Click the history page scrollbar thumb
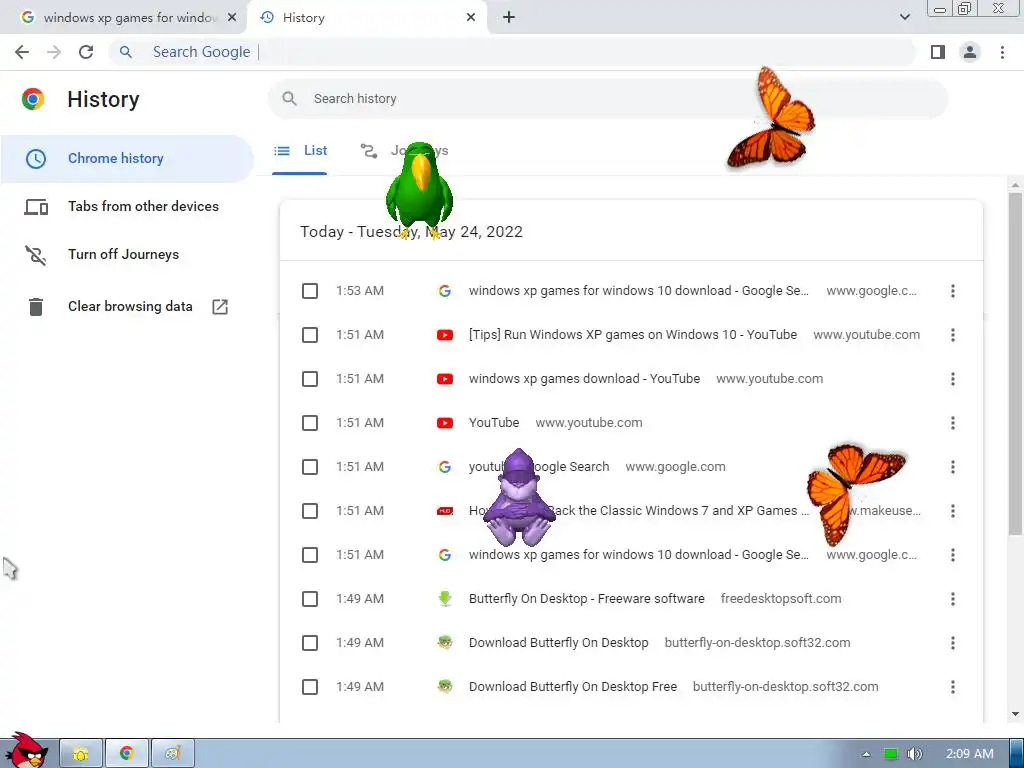The height and width of the screenshot is (768, 1024). (1015, 362)
